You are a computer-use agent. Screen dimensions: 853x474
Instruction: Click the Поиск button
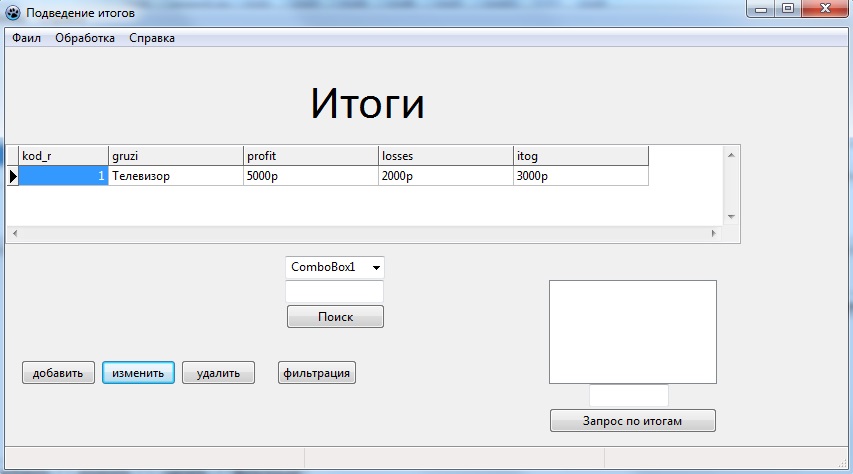(x=335, y=317)
